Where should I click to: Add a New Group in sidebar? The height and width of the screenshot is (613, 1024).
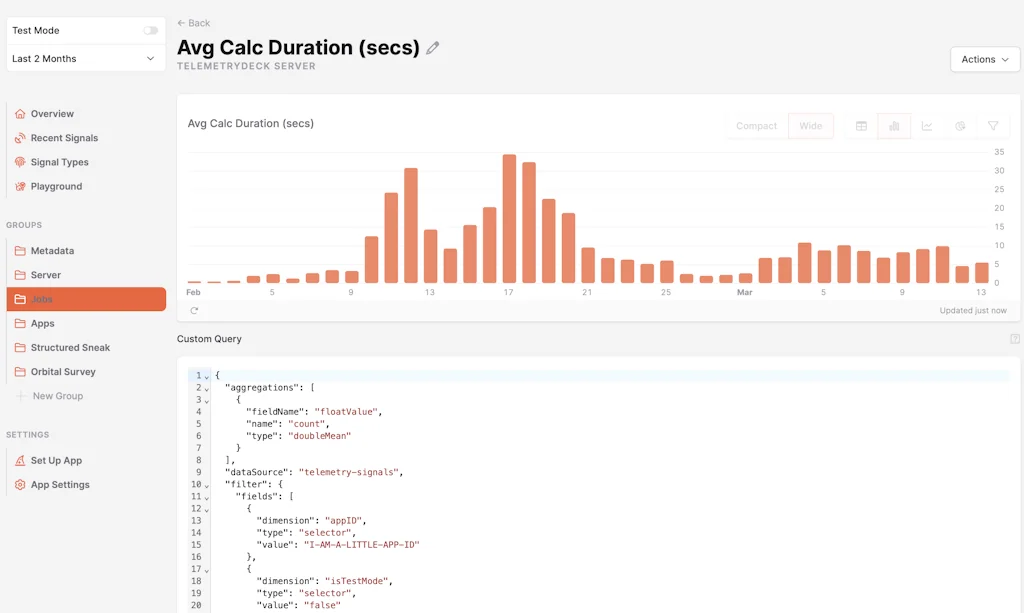coord(57,396)
